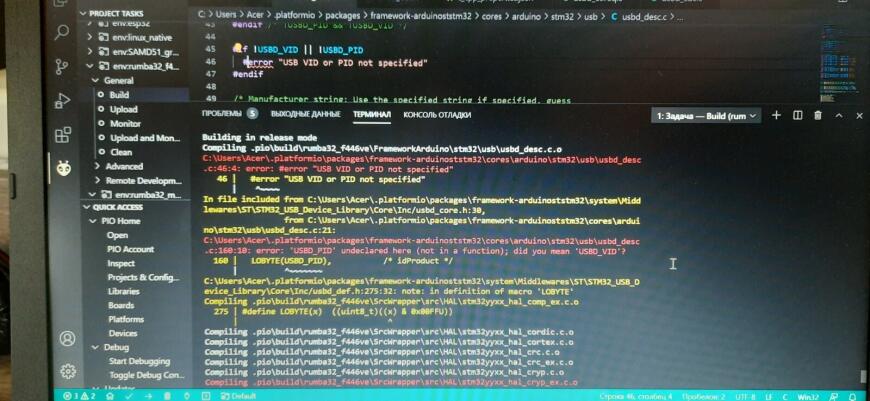Kill terminal with the trash icon
The width and height of the screenshot is (870, 401).
(x=817, y=115)
